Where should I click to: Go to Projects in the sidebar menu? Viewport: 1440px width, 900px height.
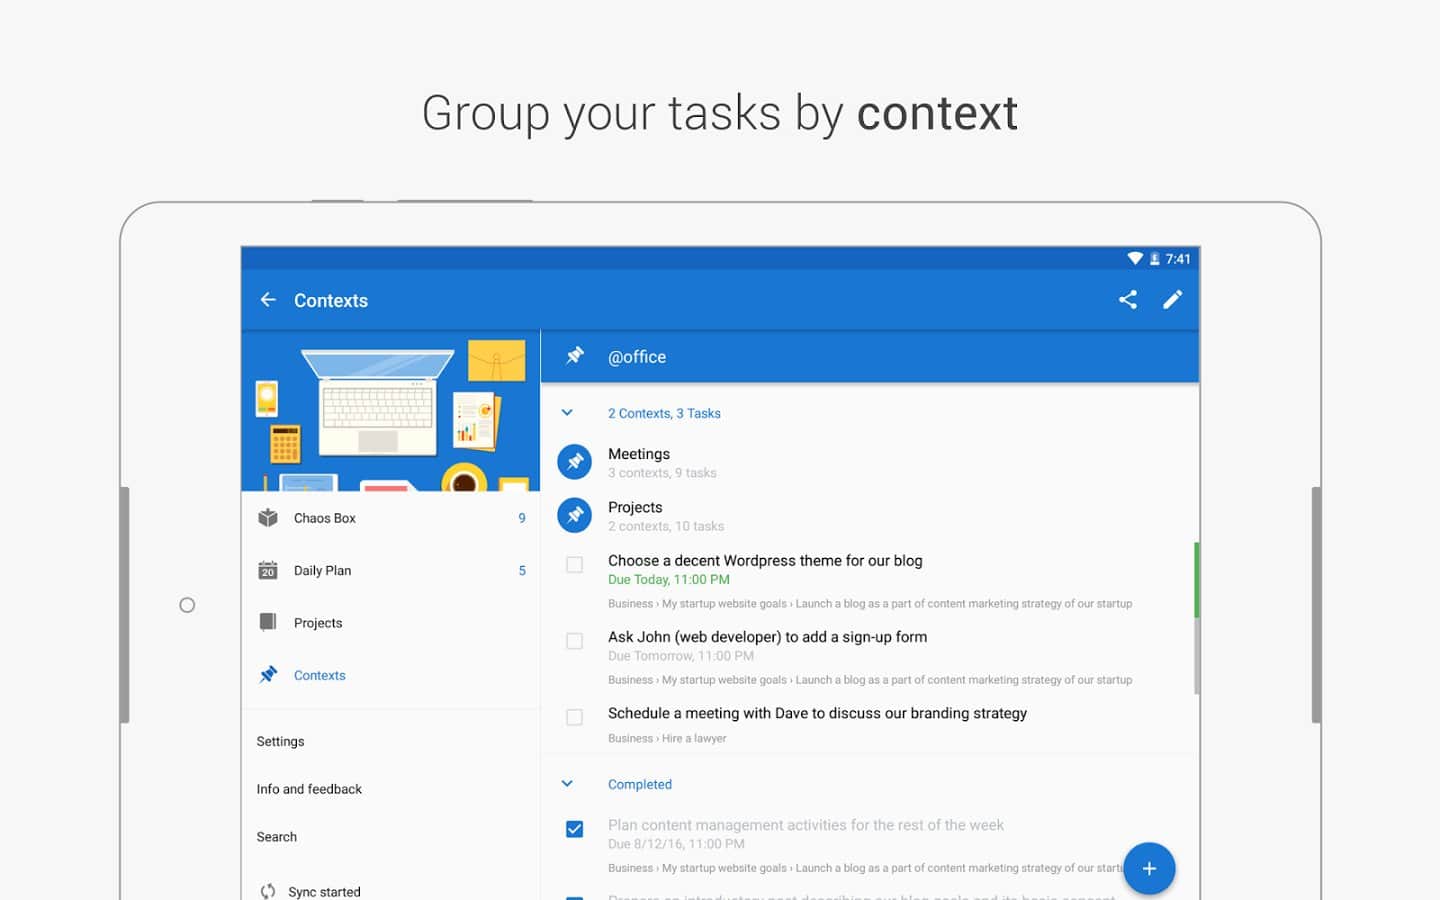click(x=318, y=623)
